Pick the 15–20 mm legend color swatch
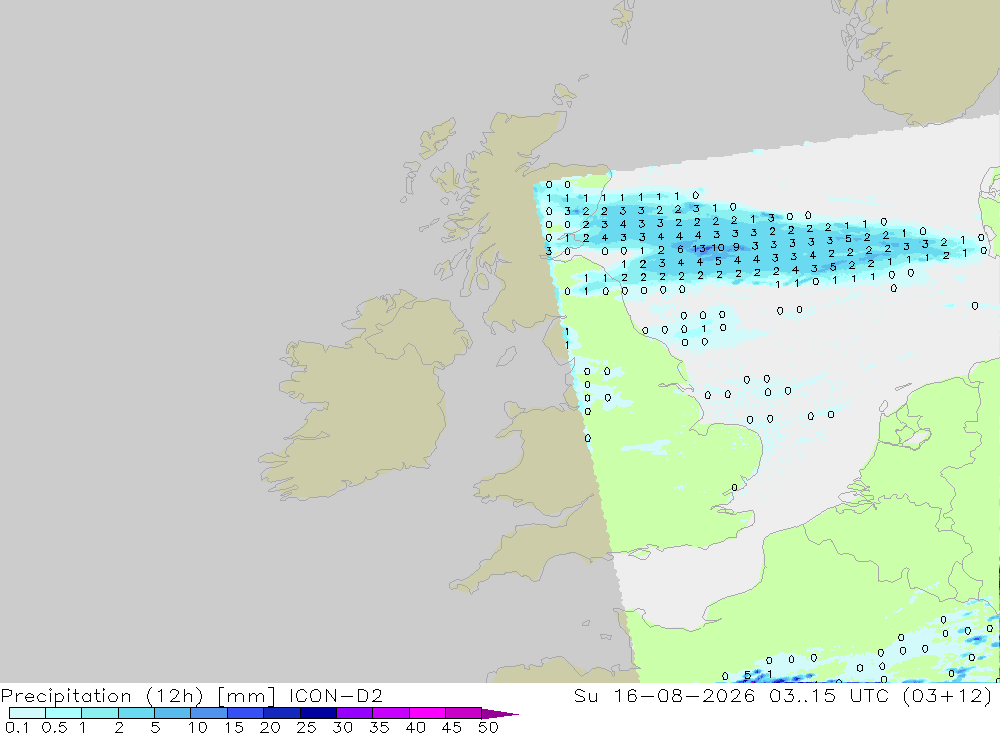The width and height of the screenshot is (1000, 733). coord(246,713)
